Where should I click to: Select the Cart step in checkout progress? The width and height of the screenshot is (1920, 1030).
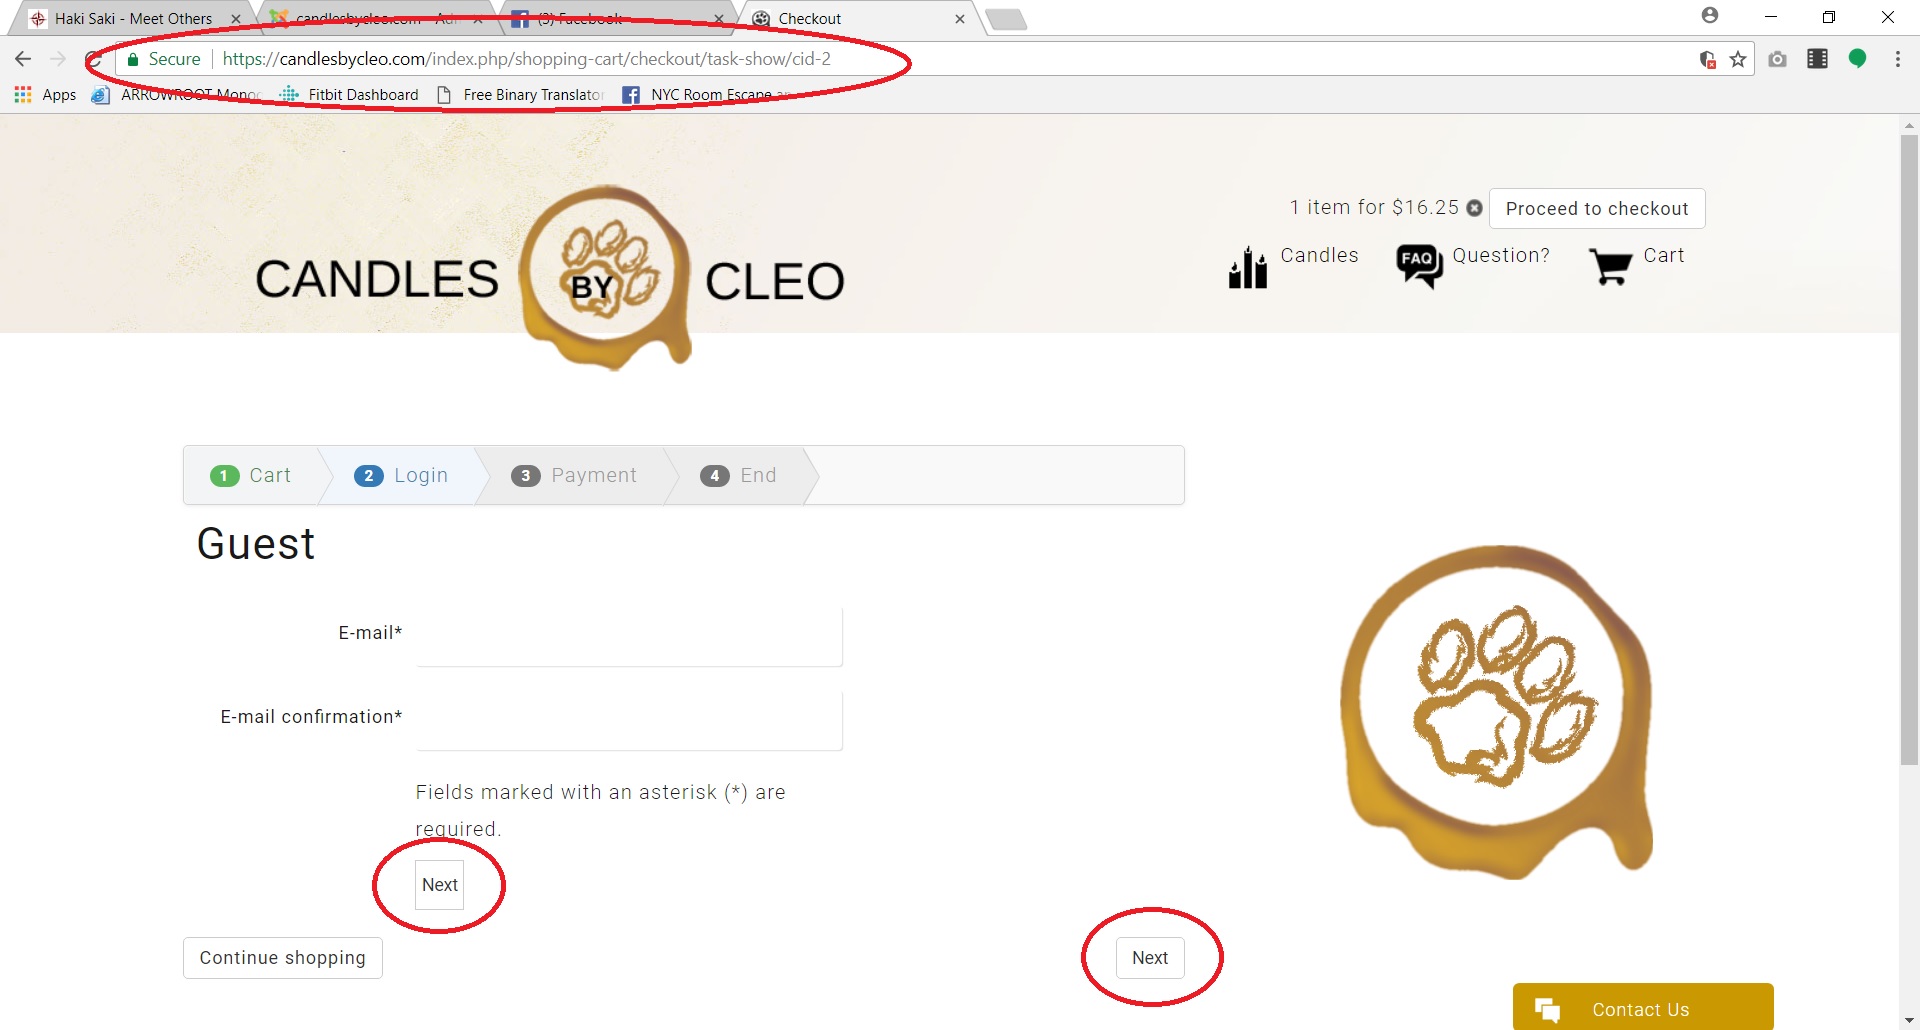(251, 476)
